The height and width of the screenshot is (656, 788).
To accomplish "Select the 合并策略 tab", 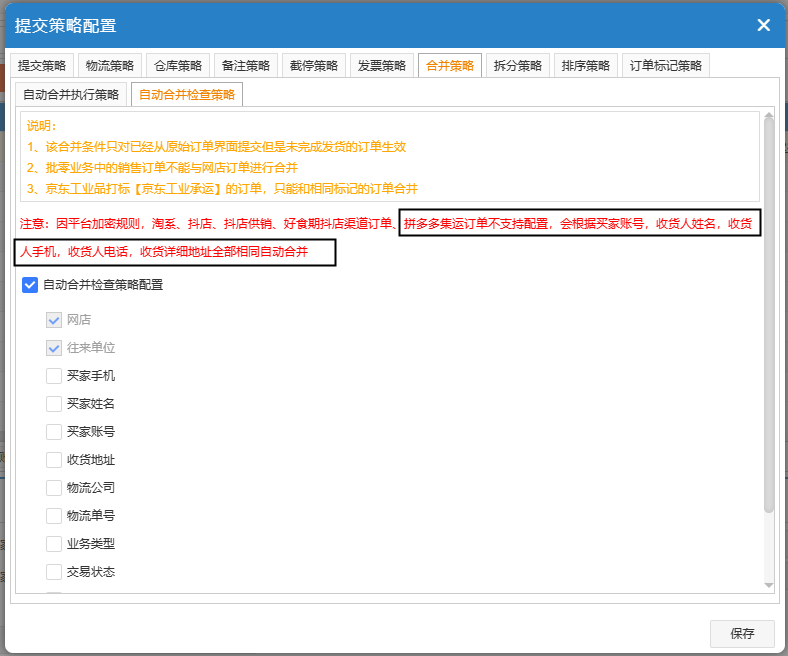I will 450,65.
